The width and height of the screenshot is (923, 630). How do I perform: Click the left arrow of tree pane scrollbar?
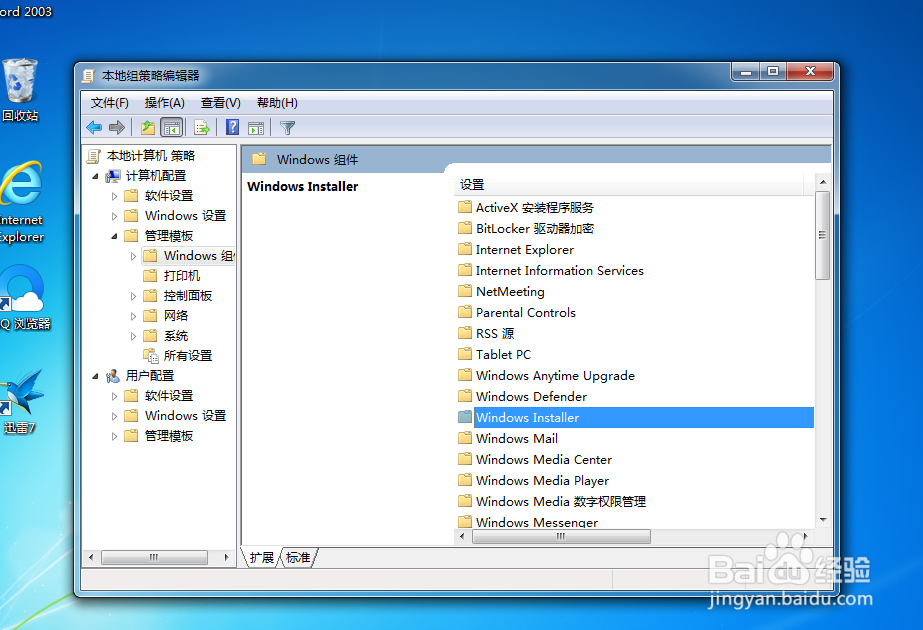pyautogui.click(x=91, y=557)
